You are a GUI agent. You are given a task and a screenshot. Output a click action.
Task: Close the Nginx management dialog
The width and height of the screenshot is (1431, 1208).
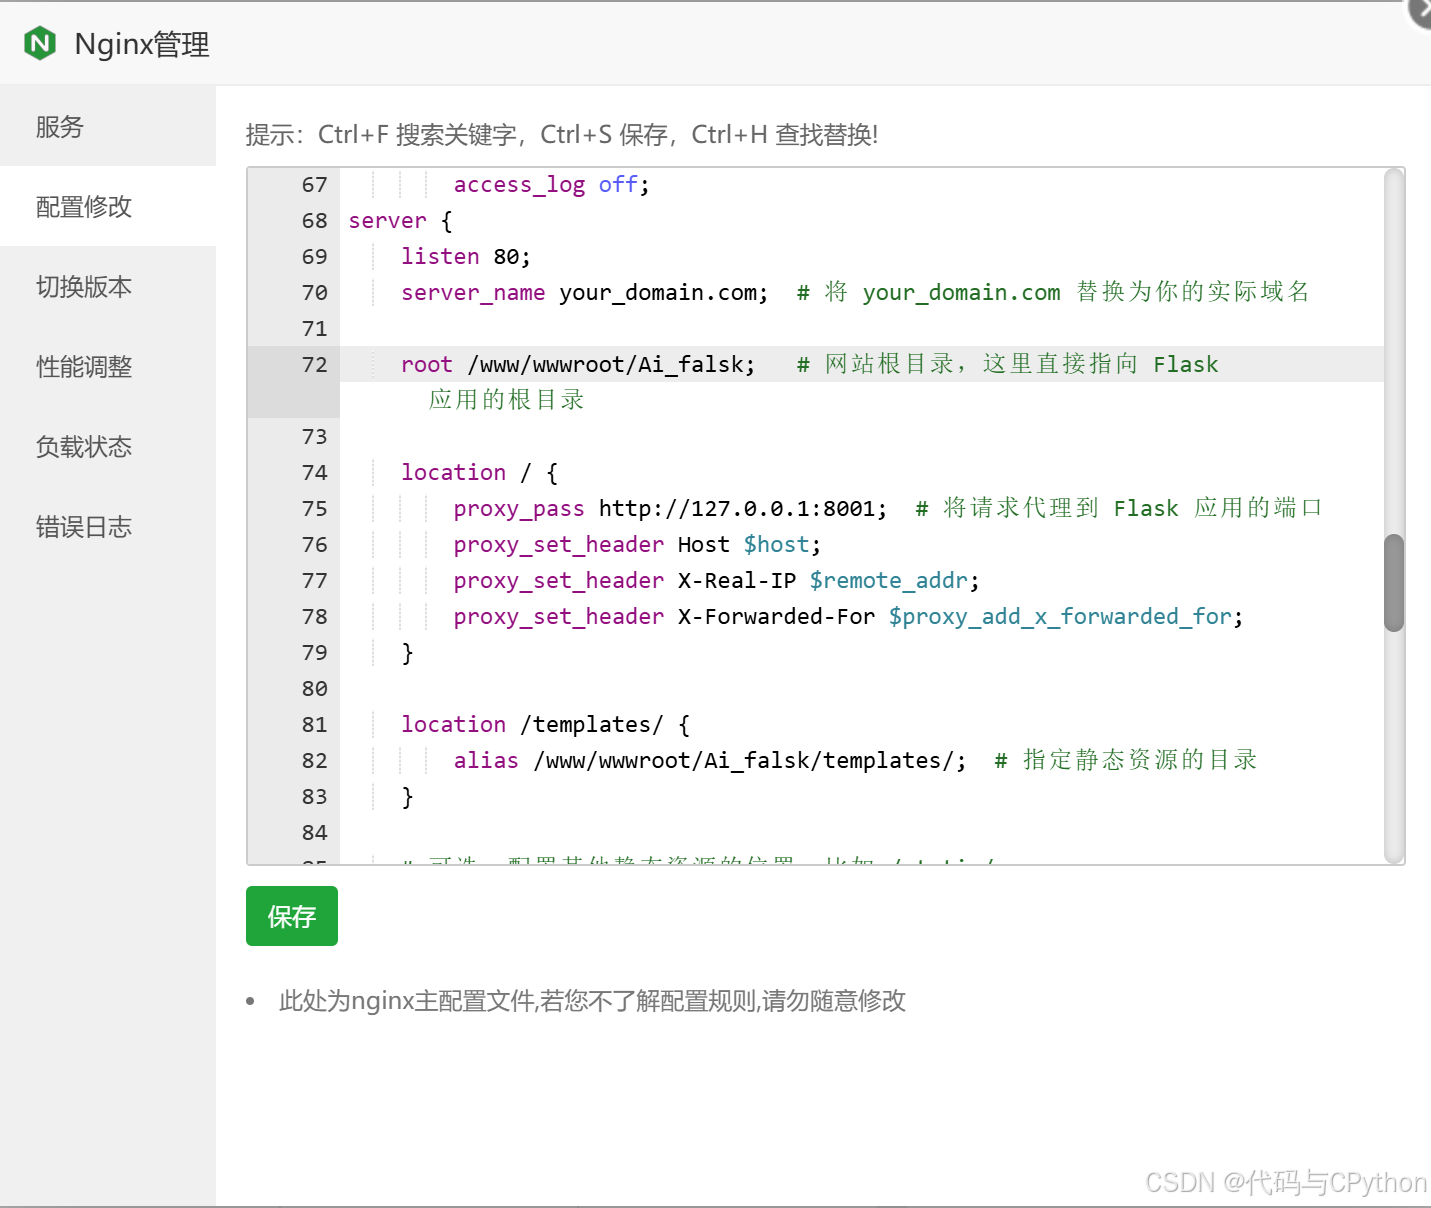pos(1420,12)
